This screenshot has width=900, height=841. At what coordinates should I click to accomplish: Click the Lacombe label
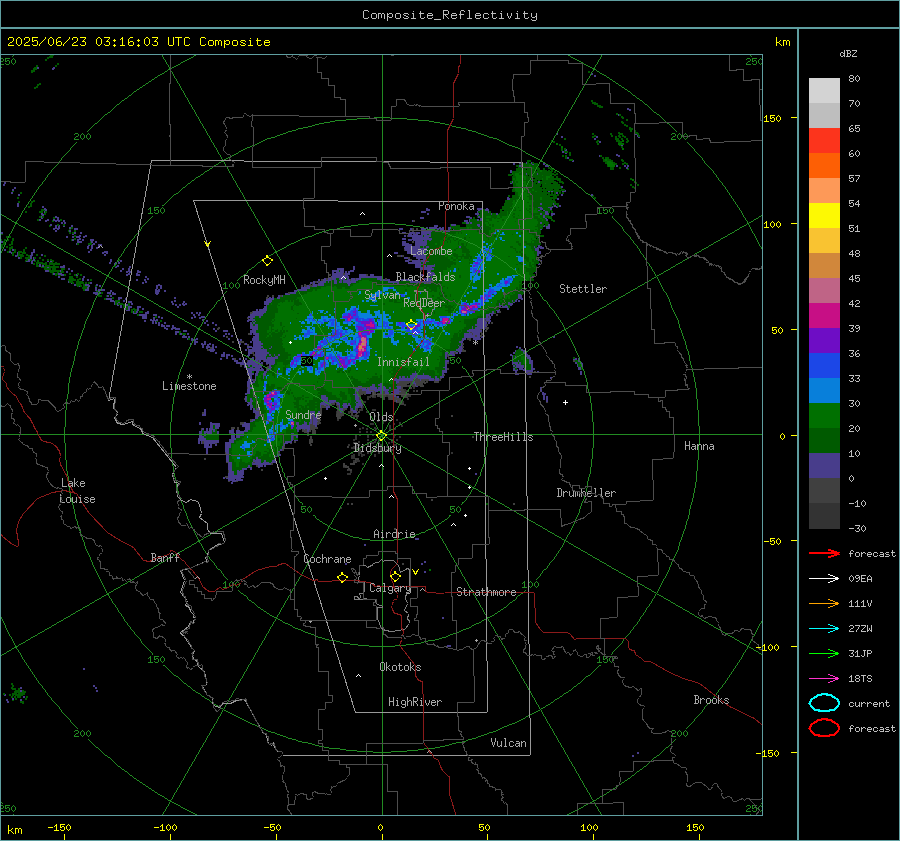pos(431,251)
